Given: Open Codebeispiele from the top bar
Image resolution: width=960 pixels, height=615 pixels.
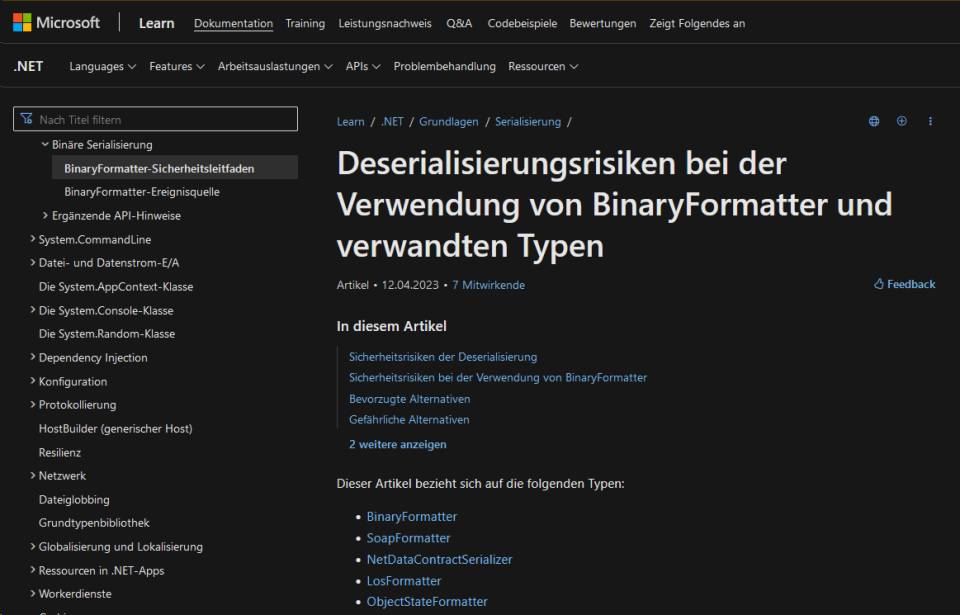Looking at the screenshot, I should 524,22.
